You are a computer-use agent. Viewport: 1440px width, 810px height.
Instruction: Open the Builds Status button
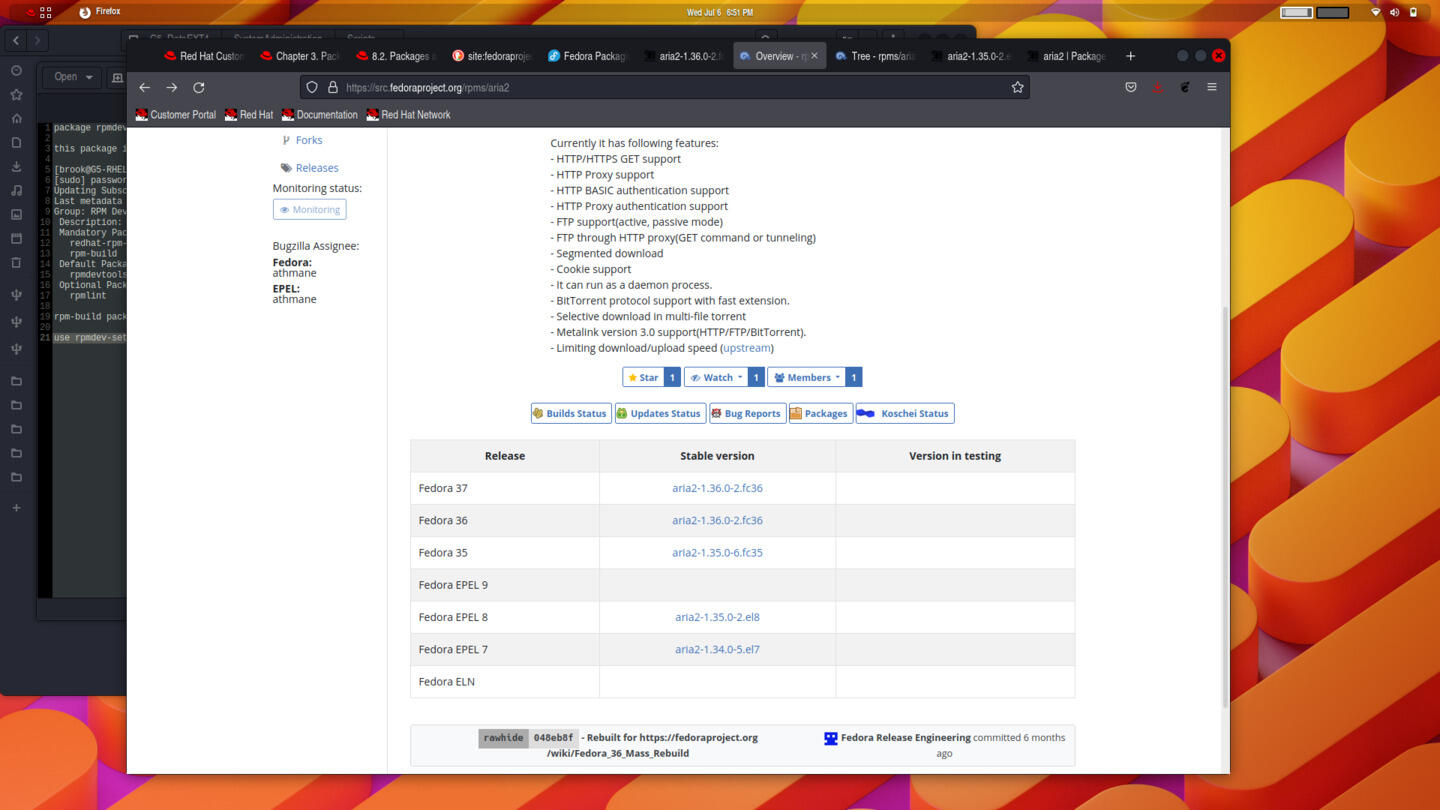point(571,413)
